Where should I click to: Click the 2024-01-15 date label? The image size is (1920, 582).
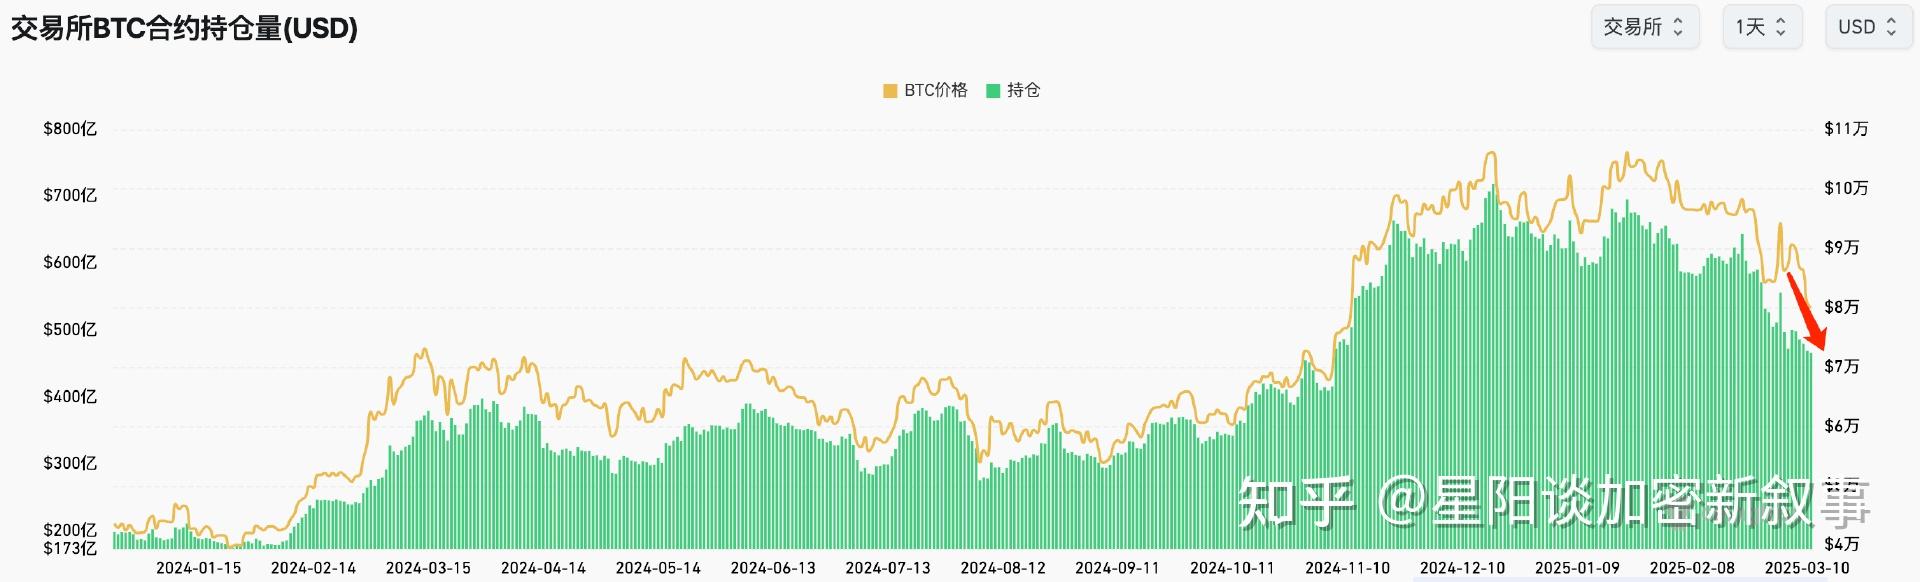pos(199,568)
